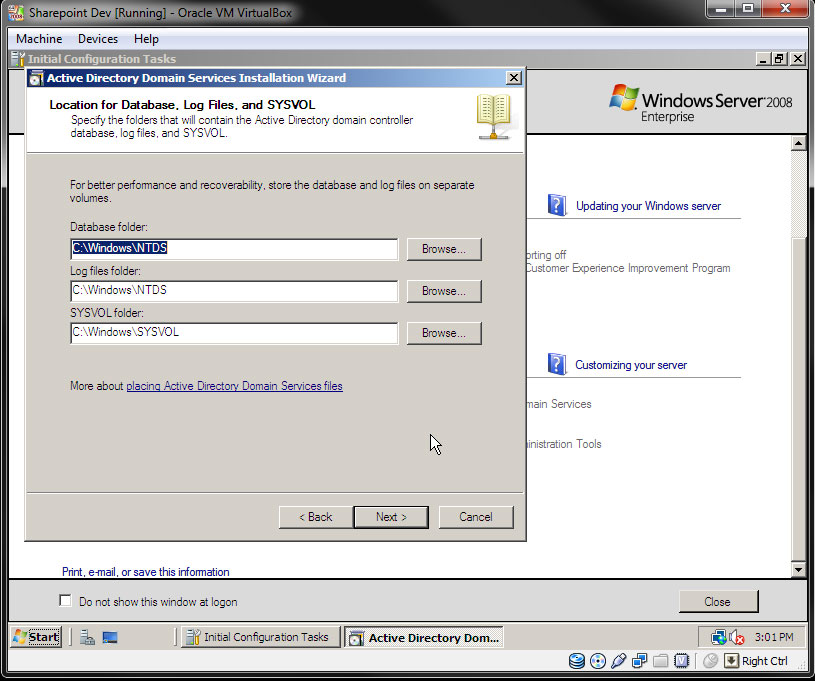Click the VirtualBox virtualization (V chip) icon

(x=681, y=661)
